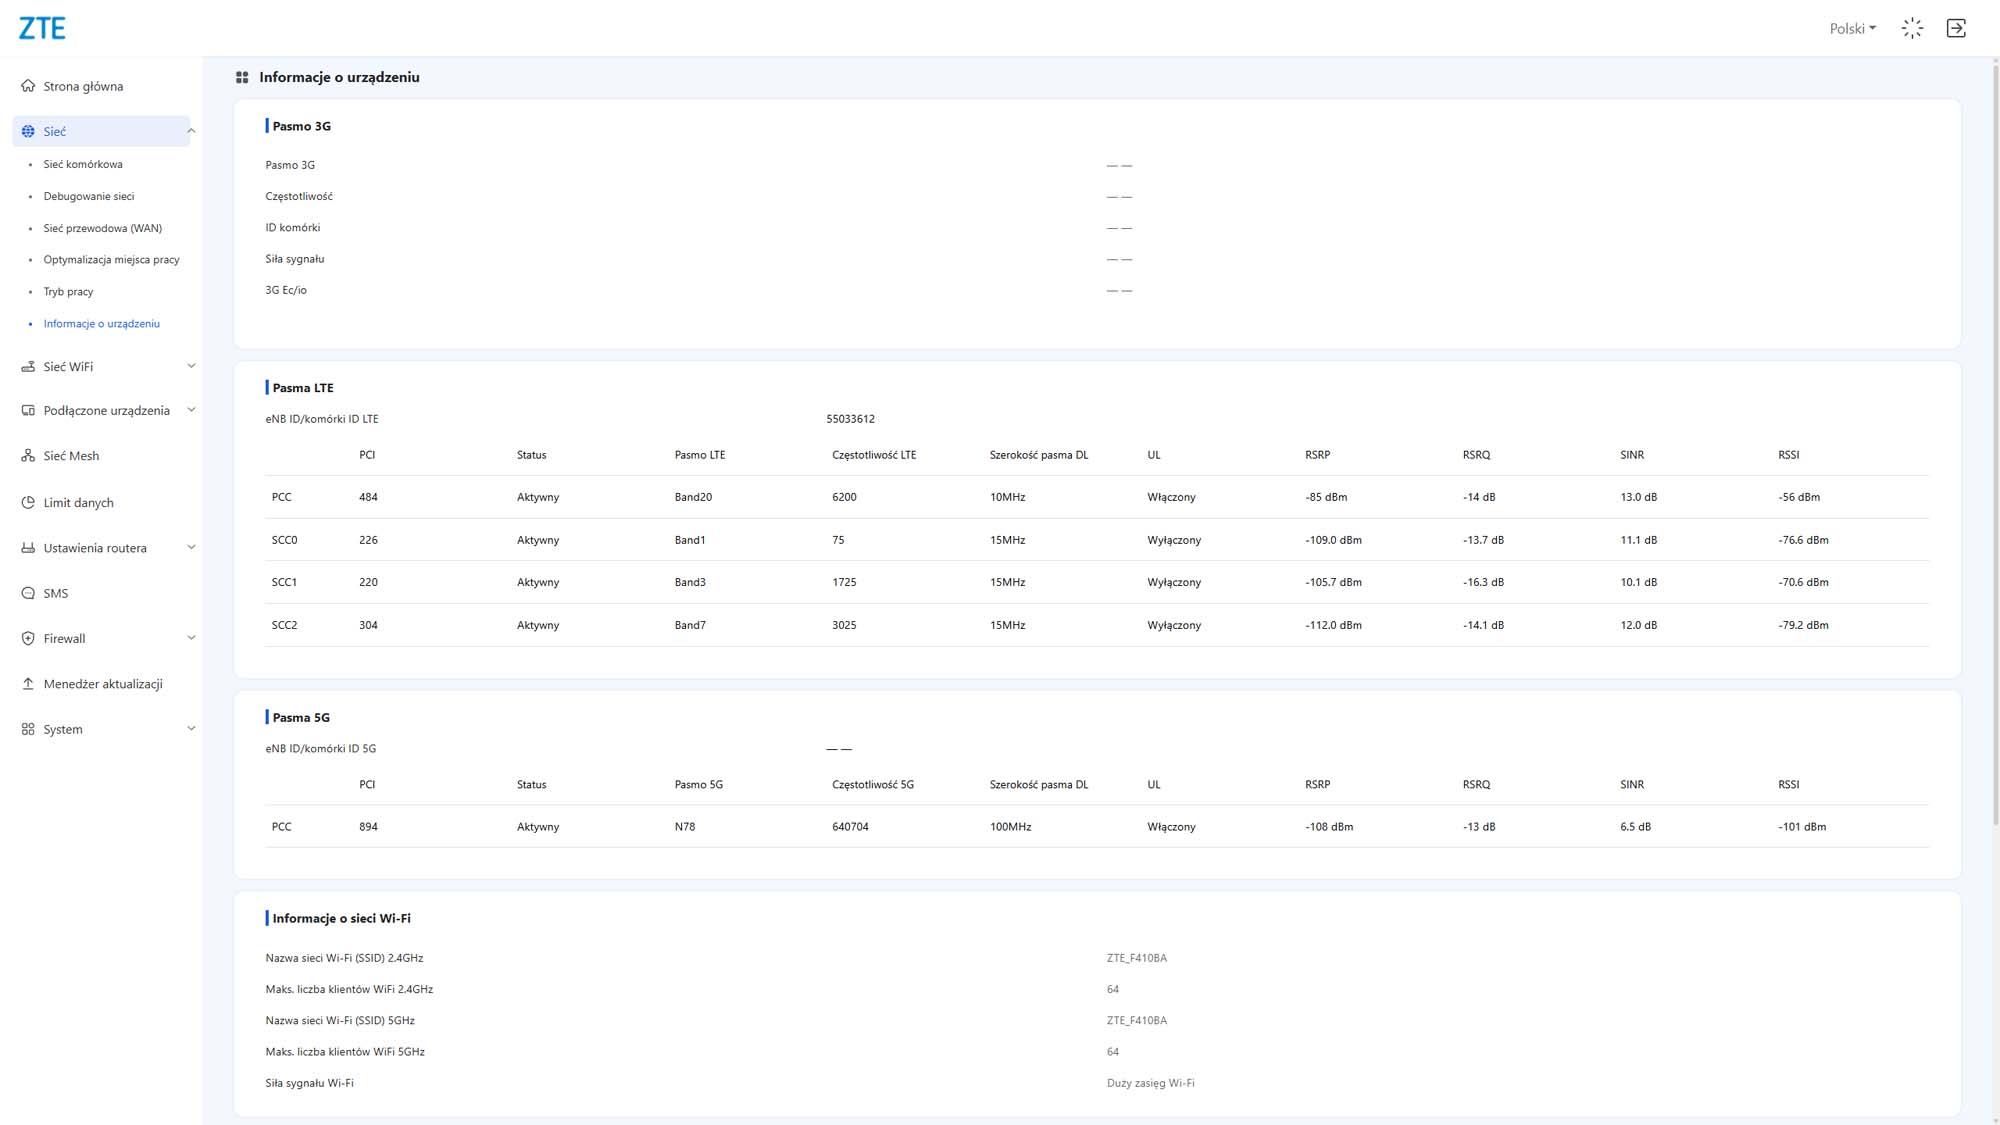Image resolution: width=2000 pixels, height=1125 pixels.
Task: Open Strona główna home page
Action: coord(83,86)
